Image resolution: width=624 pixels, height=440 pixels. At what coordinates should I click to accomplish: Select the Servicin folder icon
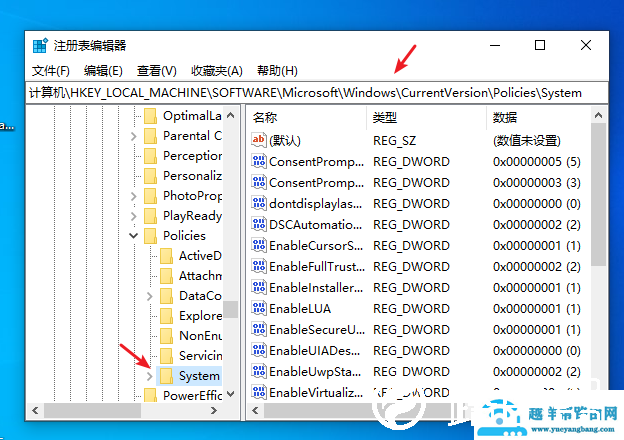(x=166, y=356)
